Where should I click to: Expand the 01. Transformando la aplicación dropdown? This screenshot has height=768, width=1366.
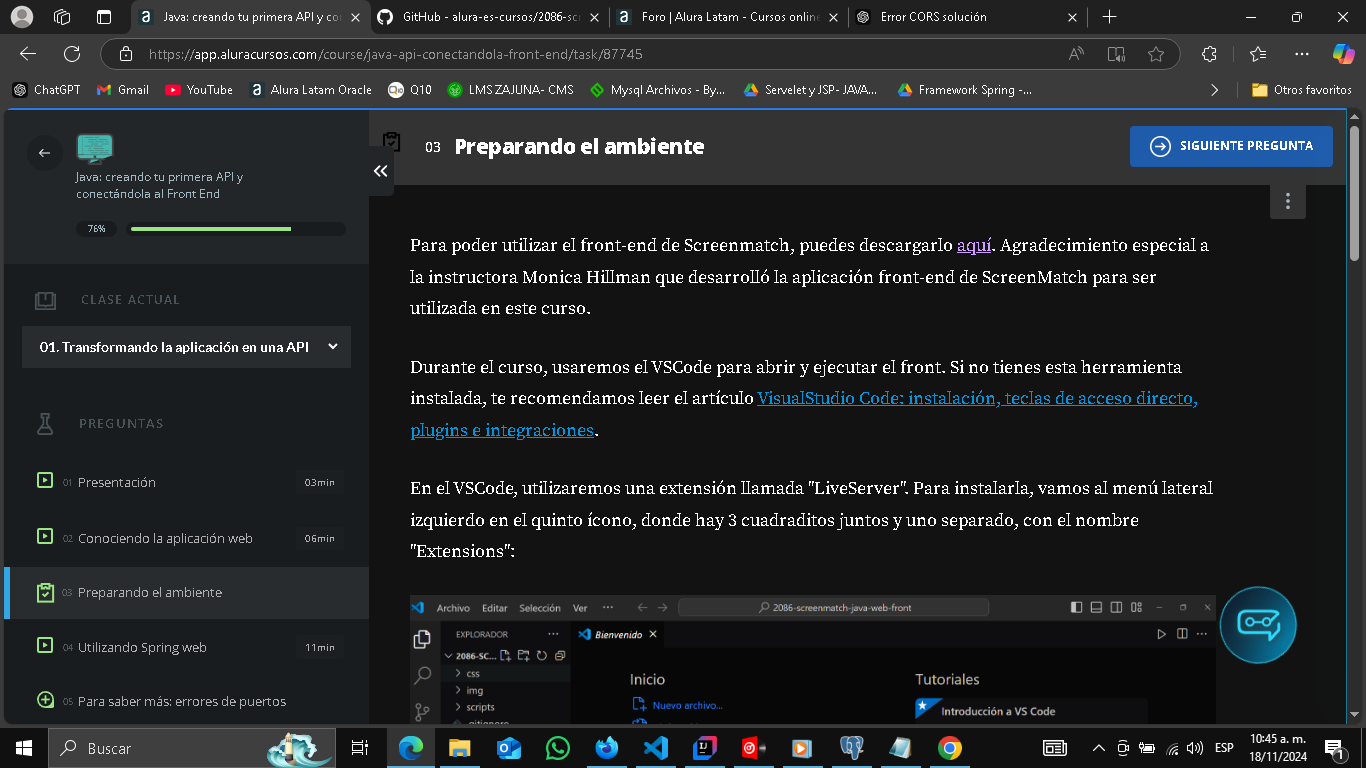coord(186,347)
